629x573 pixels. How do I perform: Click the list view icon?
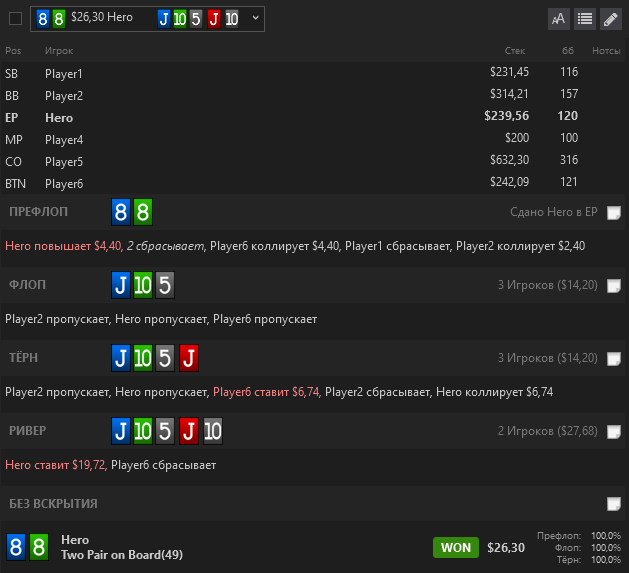[x=585, y=19]
